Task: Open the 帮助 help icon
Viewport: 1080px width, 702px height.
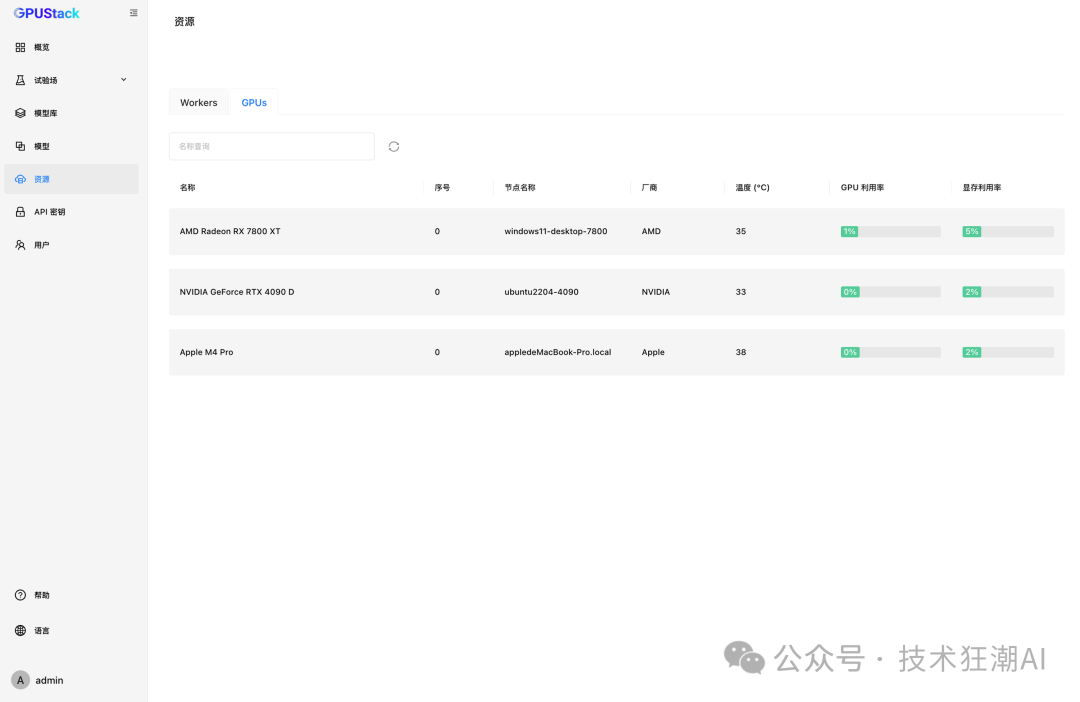Action: (x=20, y=595)
